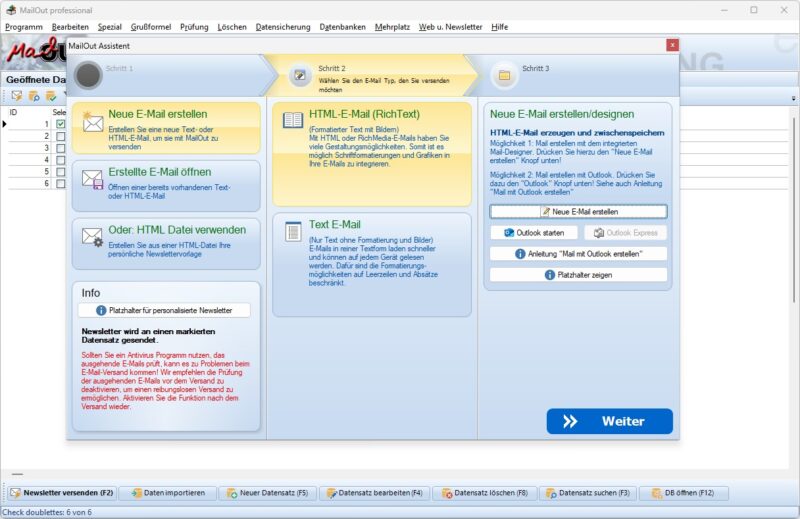This screenshot has width=800, height=519.
Task: Click the ID column header
Action: click(13, 112)
